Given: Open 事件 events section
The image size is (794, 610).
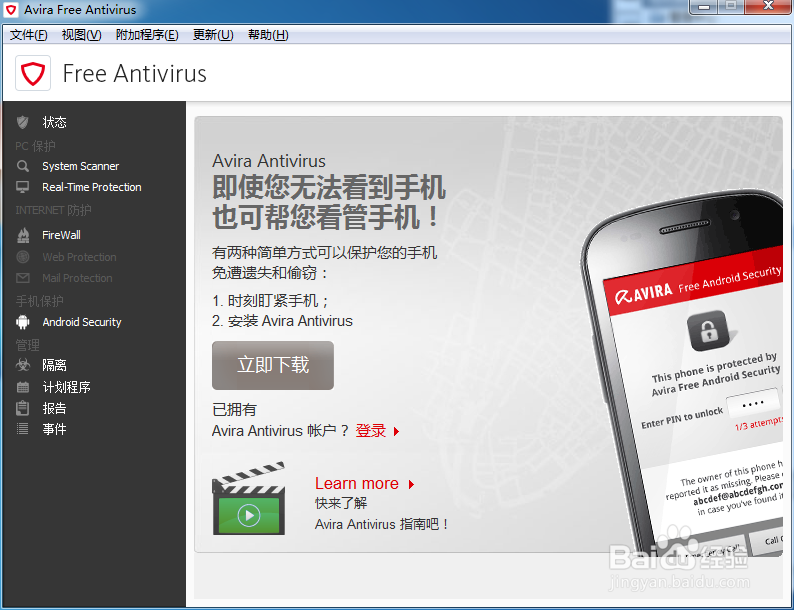Looking at the screenshot, I should pos(54,429).
